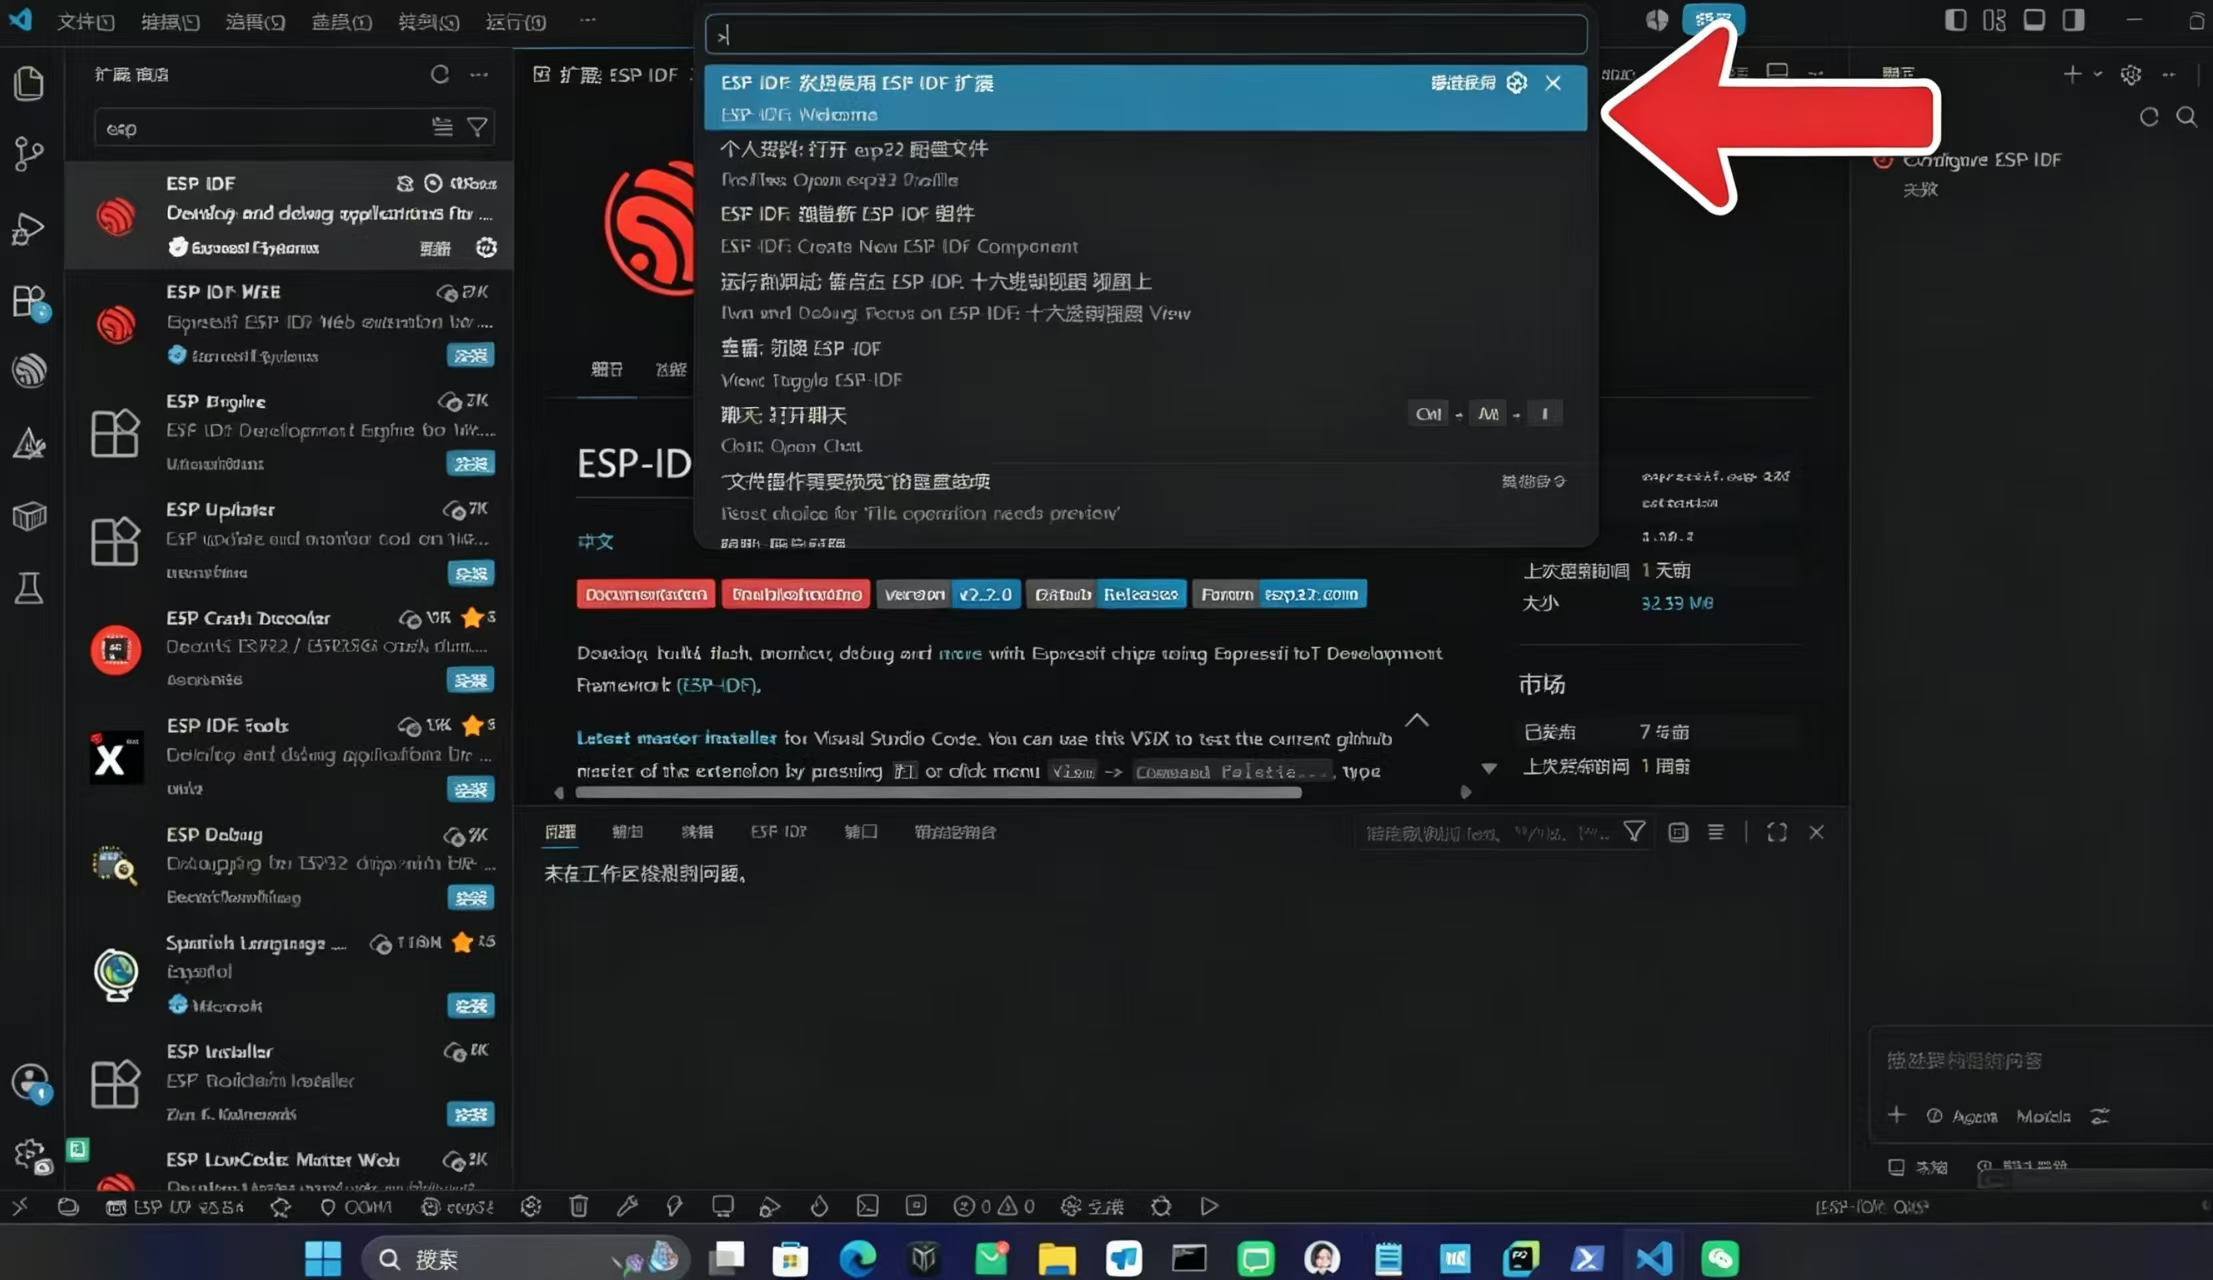Click the right arrow of the horizontal scrollbar
Viewport: 2213px width, 1280px height.
(1466, 792)
